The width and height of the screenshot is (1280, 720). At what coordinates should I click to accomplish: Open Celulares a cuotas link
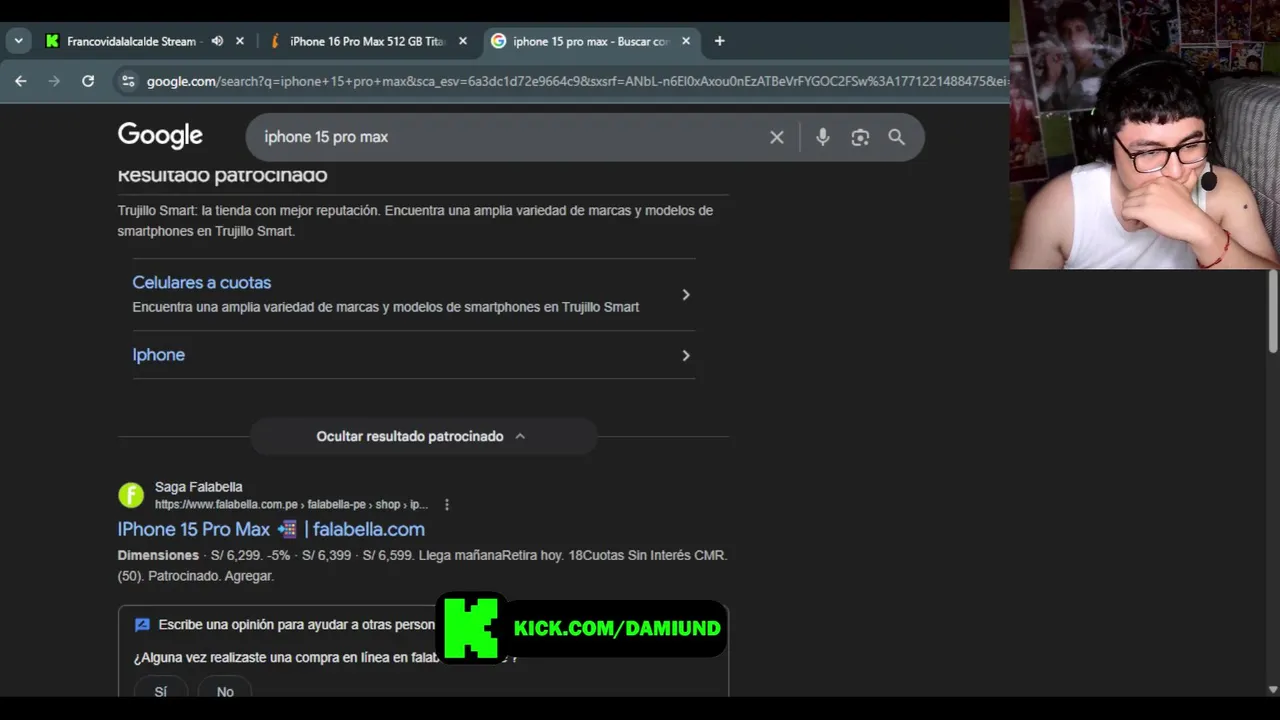[x=201, y=282]
